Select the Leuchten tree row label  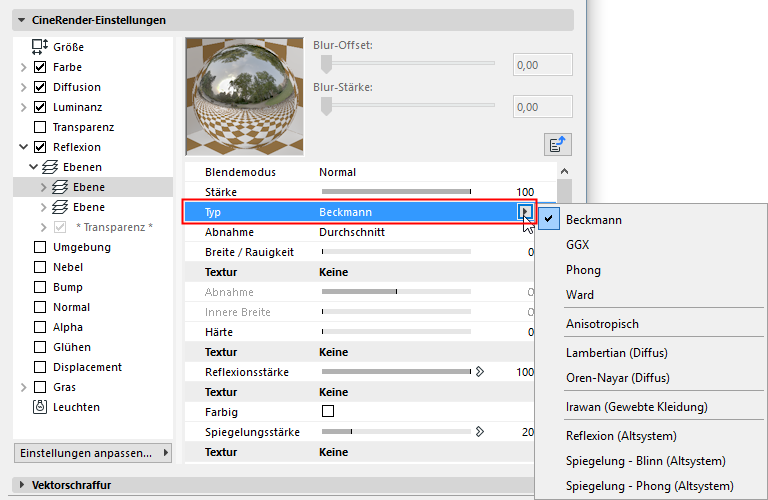click(x=76, y=407)
